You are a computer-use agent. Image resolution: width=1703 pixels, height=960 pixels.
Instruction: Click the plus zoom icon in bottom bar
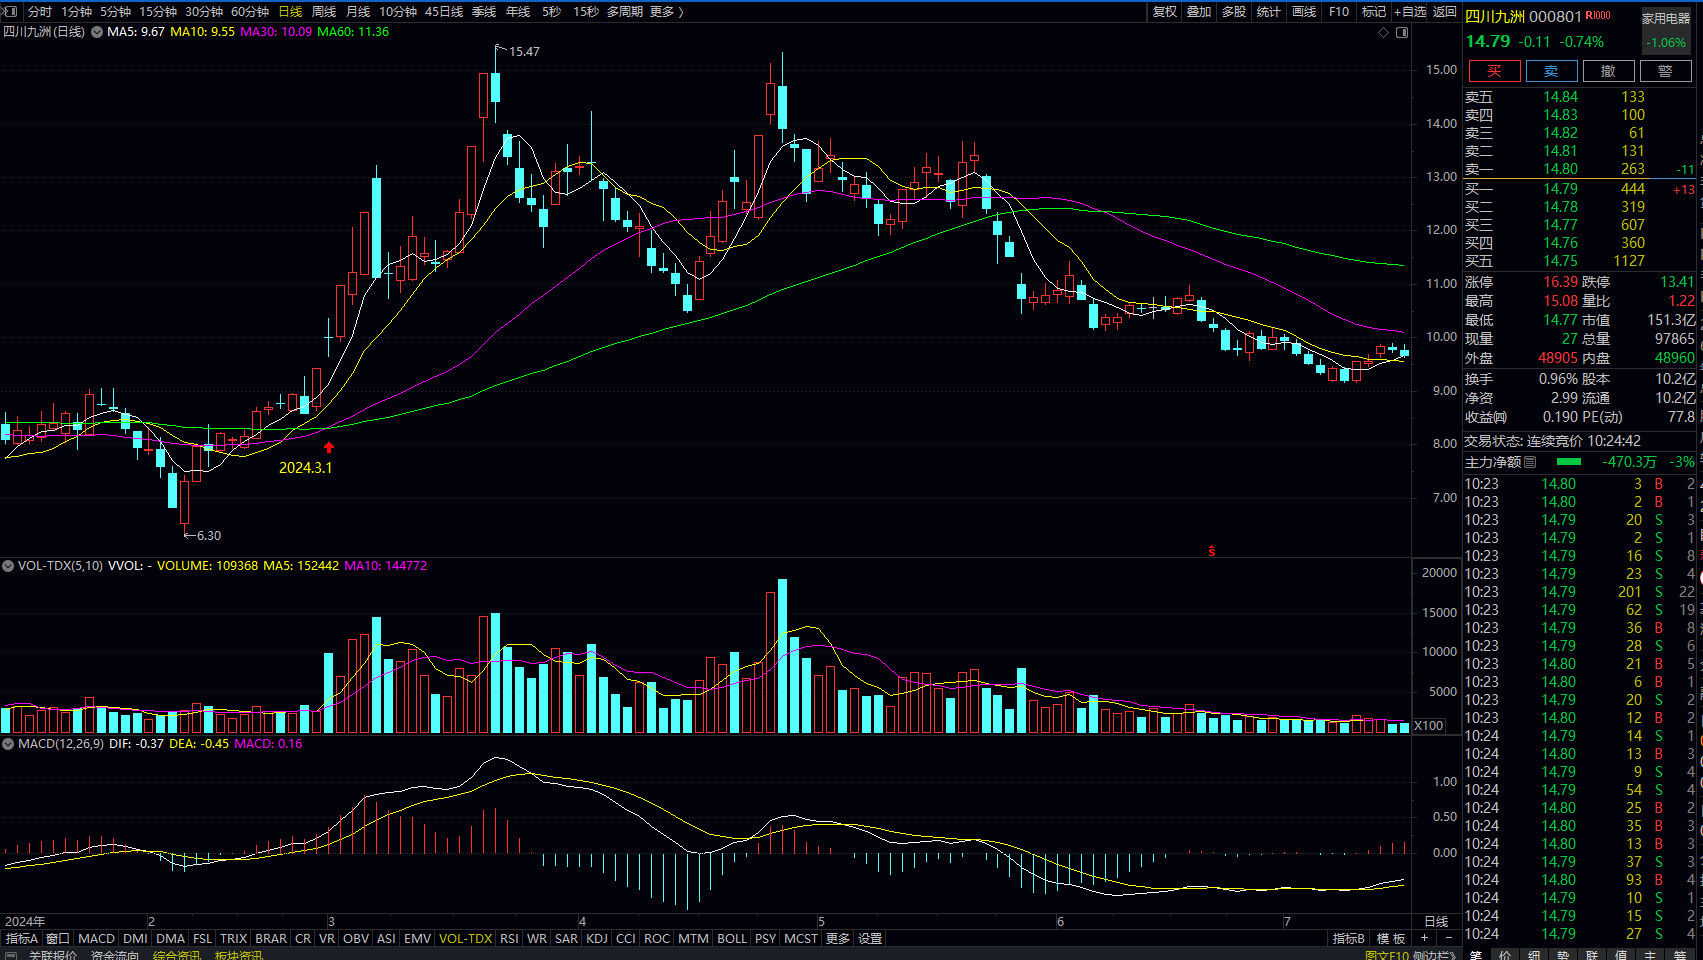pos(1424,938)
